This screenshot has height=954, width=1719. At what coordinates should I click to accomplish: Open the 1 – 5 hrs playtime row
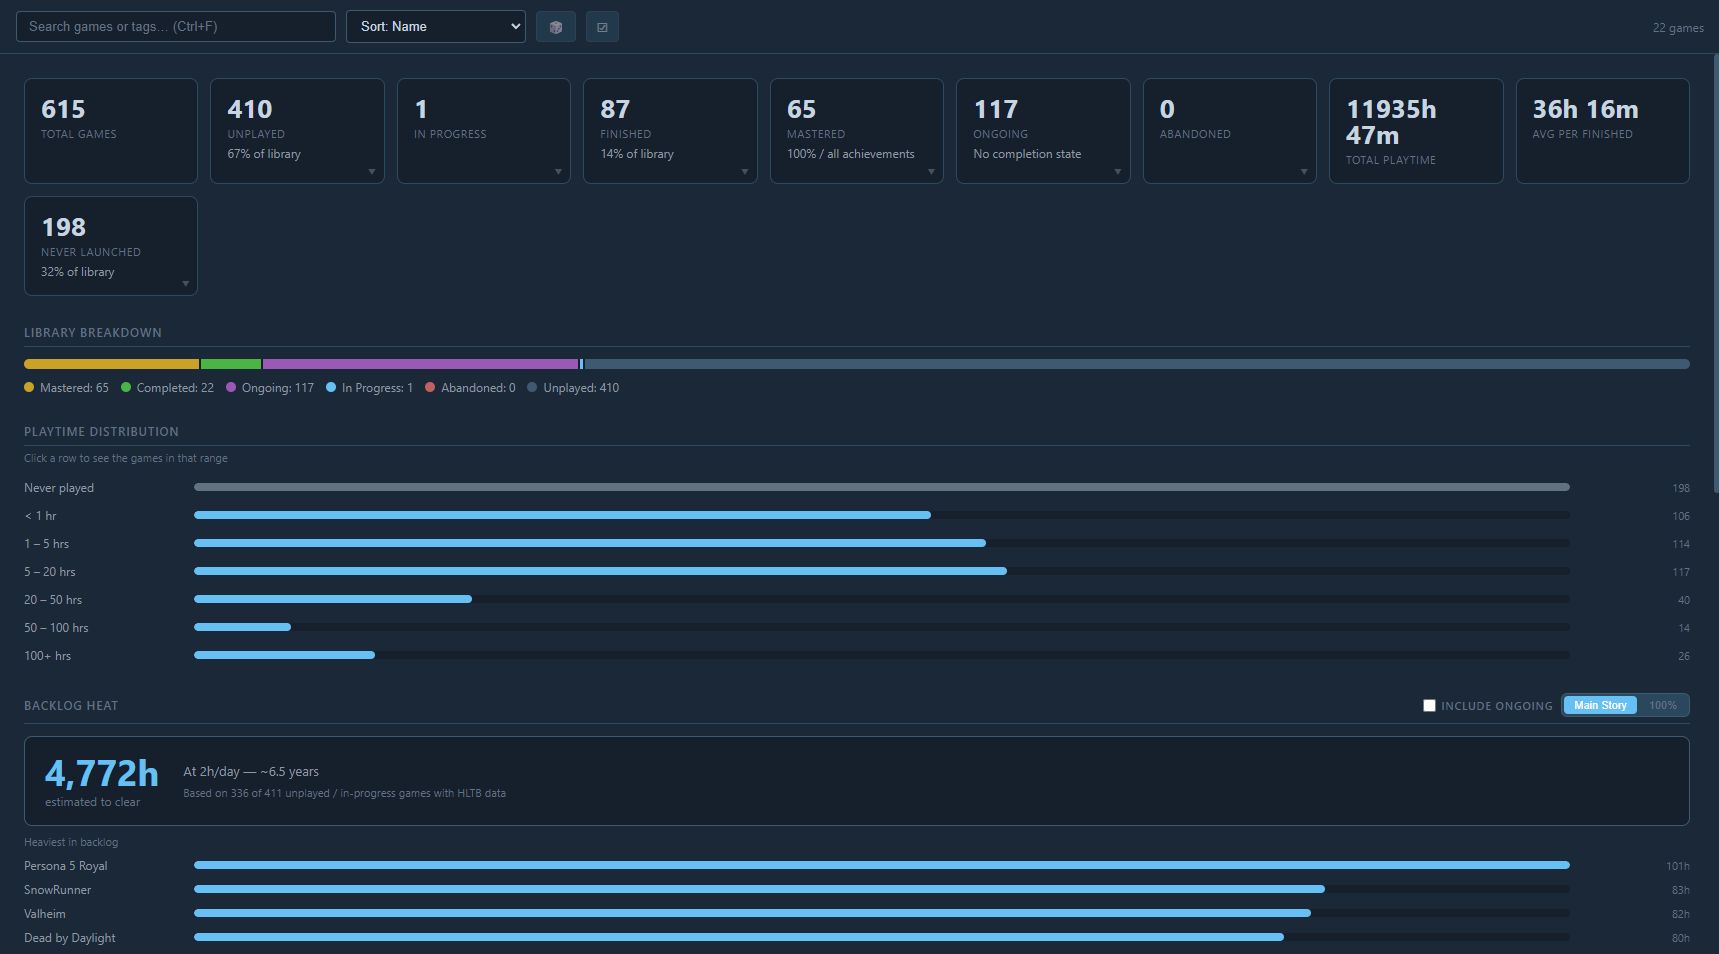click(857, 544)
